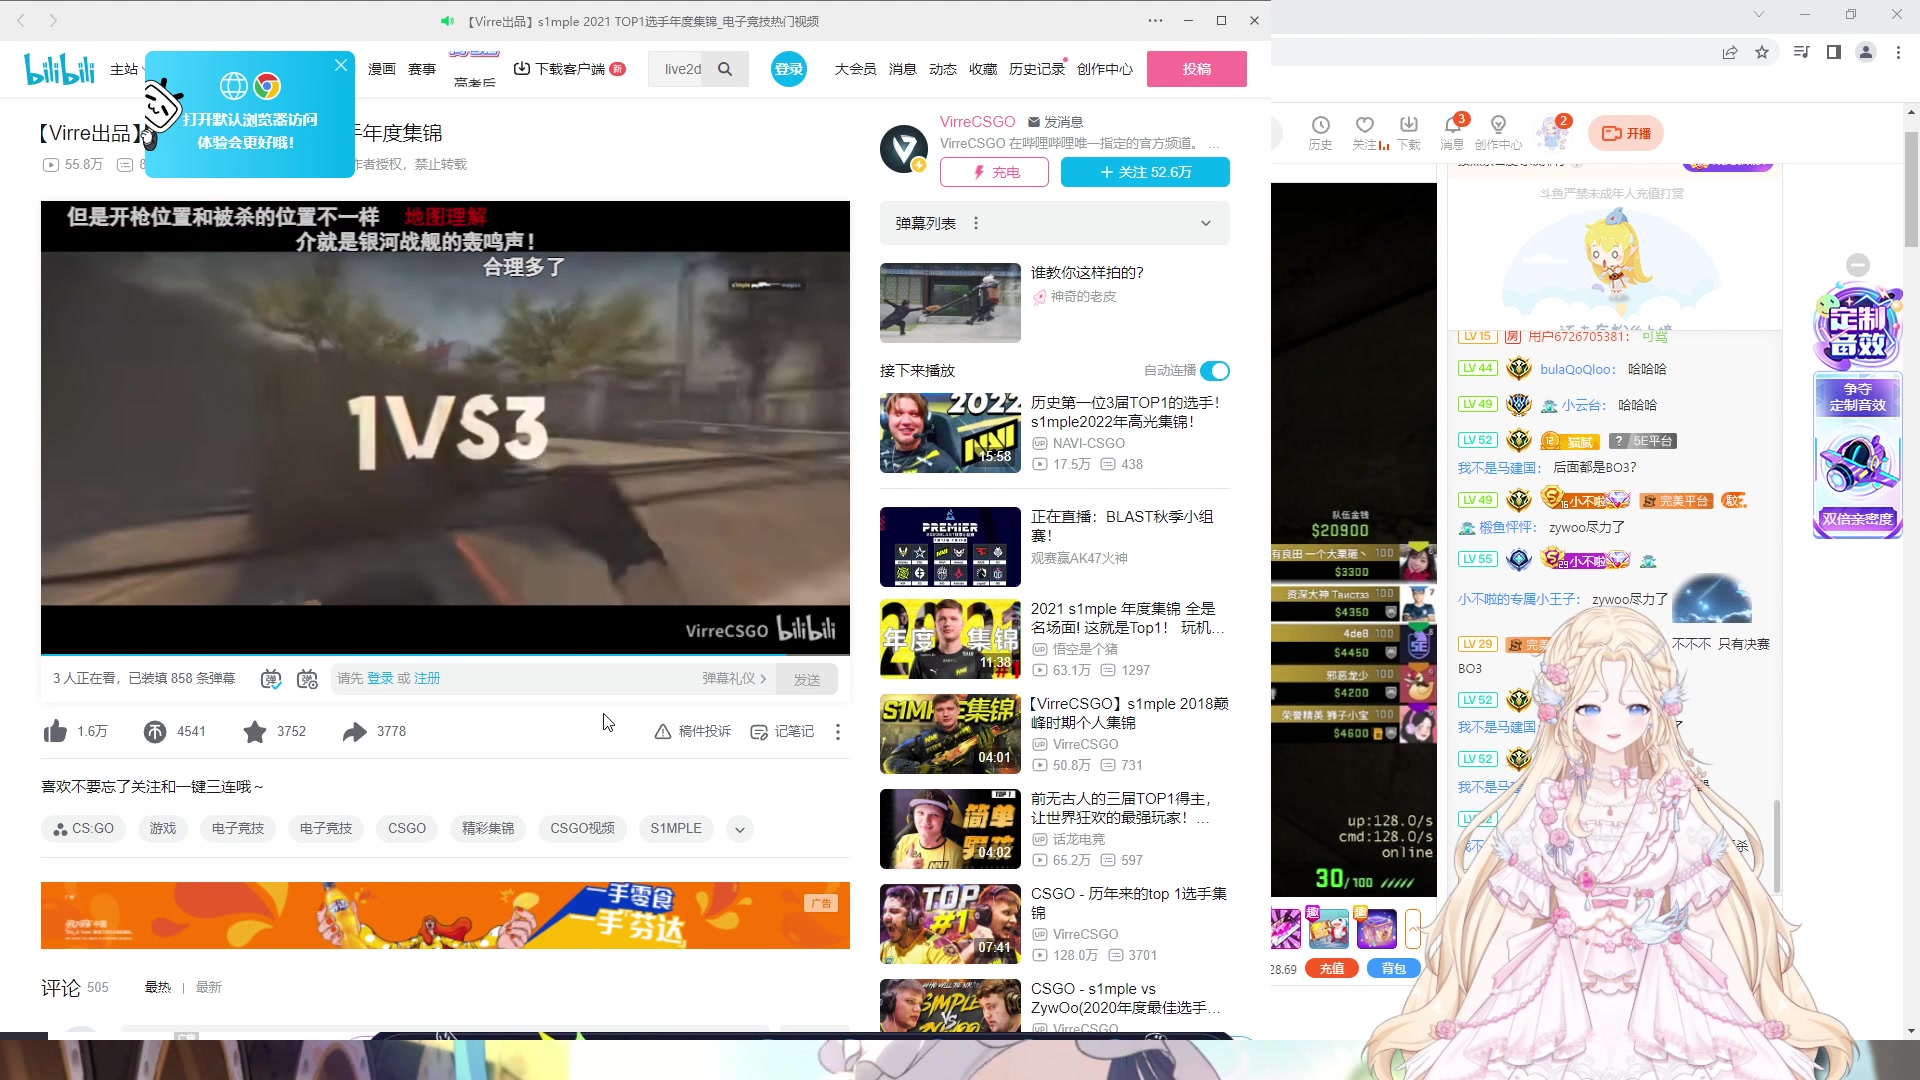Toggle auto-play 自动连播 switch
The image size is (1920, 1080).
click(x=1215, y=371)
